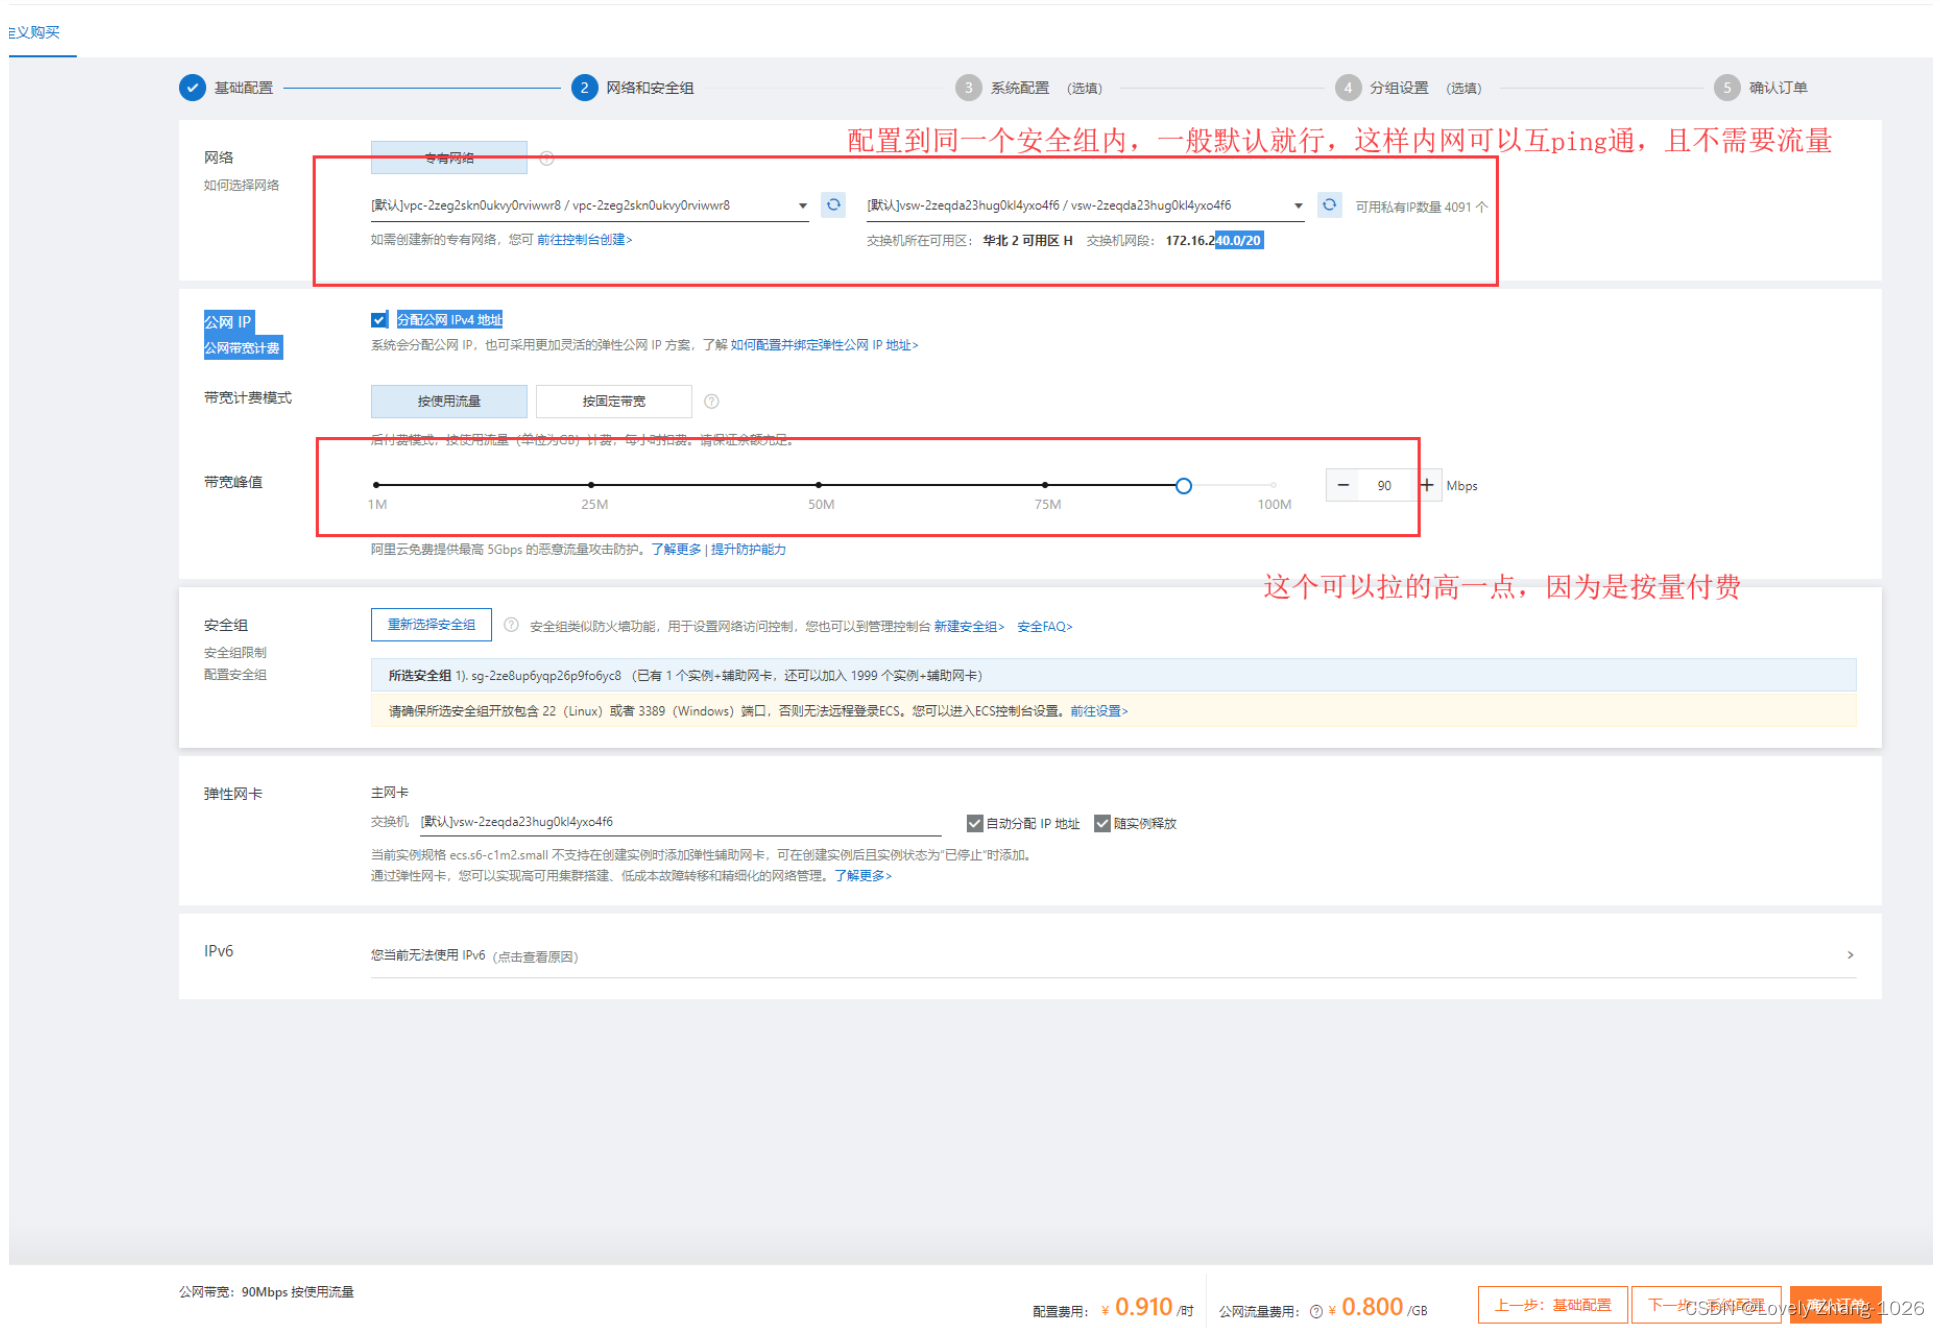Open 新建安全组 link
This screenshot has width=1940, height=1328.
coord(969,627)
